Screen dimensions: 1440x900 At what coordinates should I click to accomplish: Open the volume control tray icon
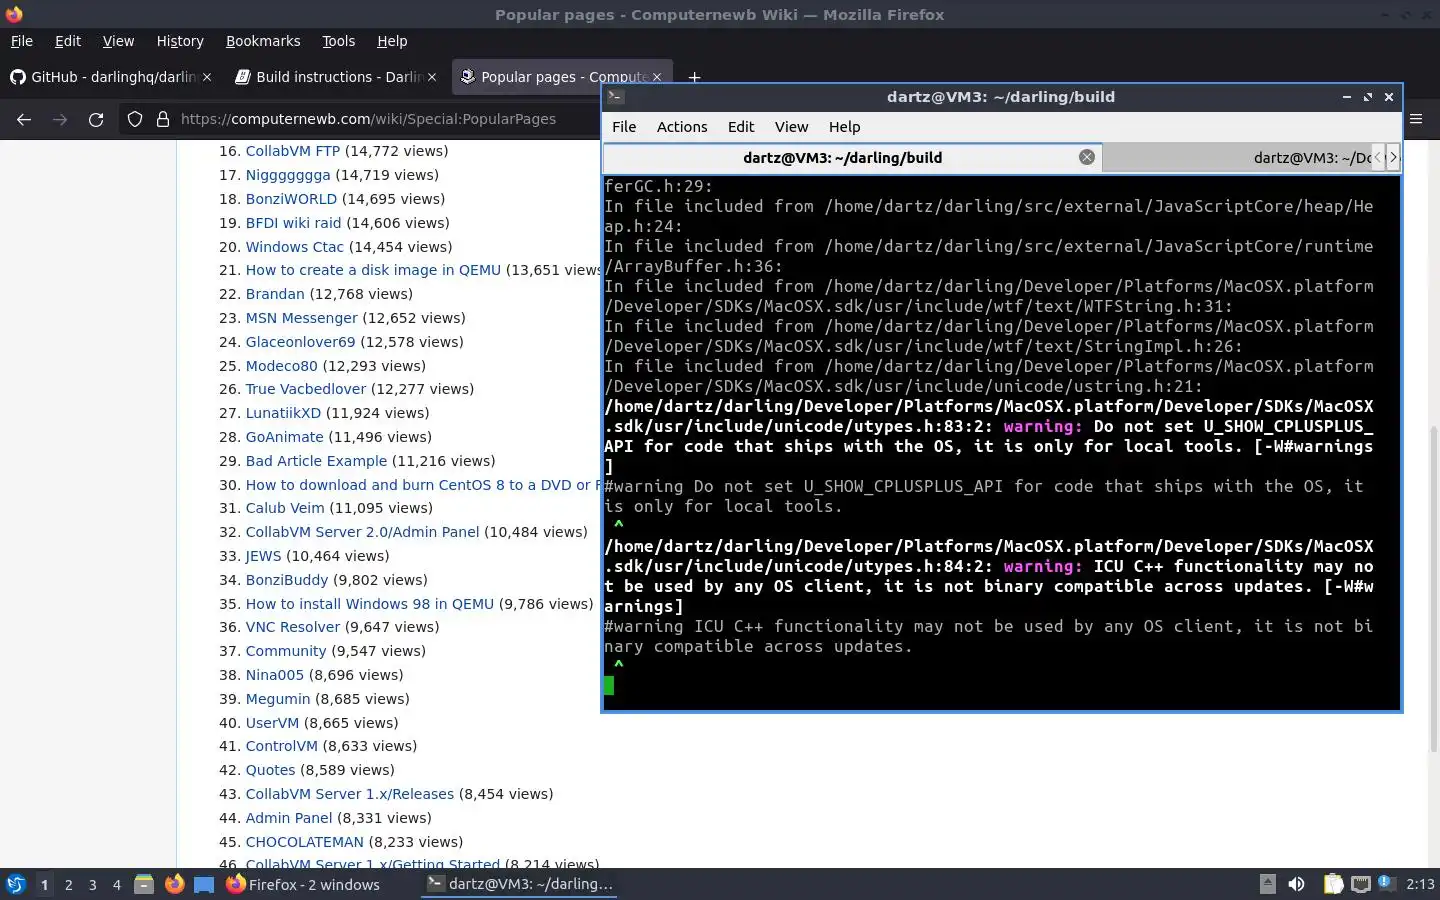click(x=1297, y=884)
